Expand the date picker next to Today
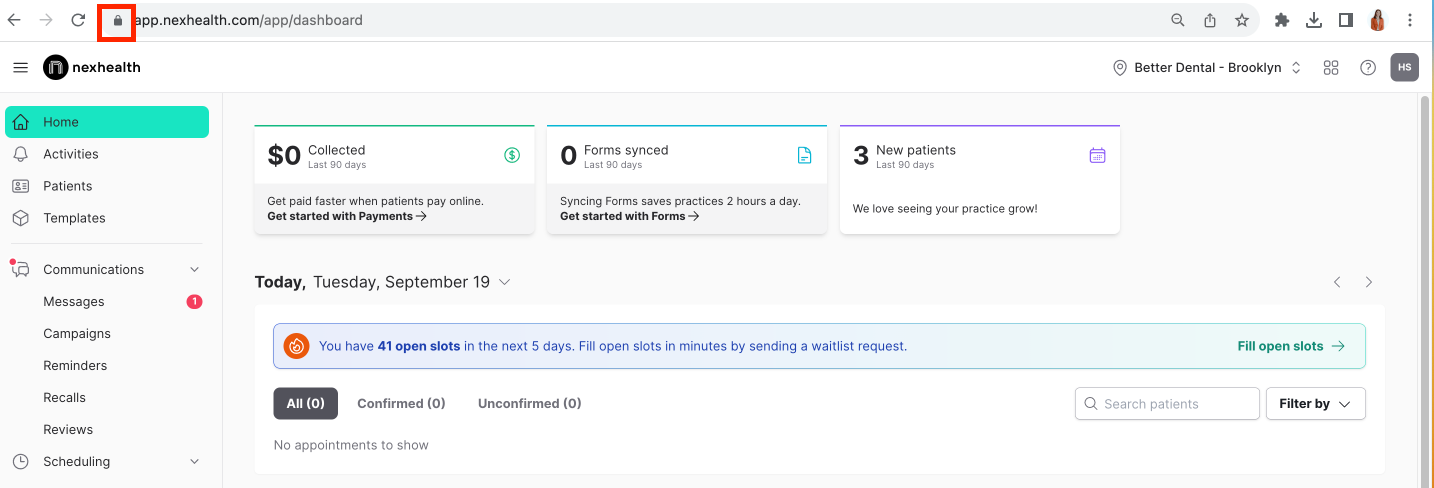Viewport: 1434px width, 488px height. tap(505, 282)
